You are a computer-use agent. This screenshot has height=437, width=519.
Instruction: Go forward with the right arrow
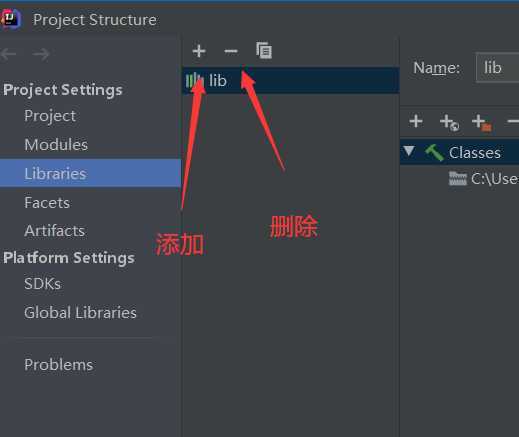pos(41,54)
